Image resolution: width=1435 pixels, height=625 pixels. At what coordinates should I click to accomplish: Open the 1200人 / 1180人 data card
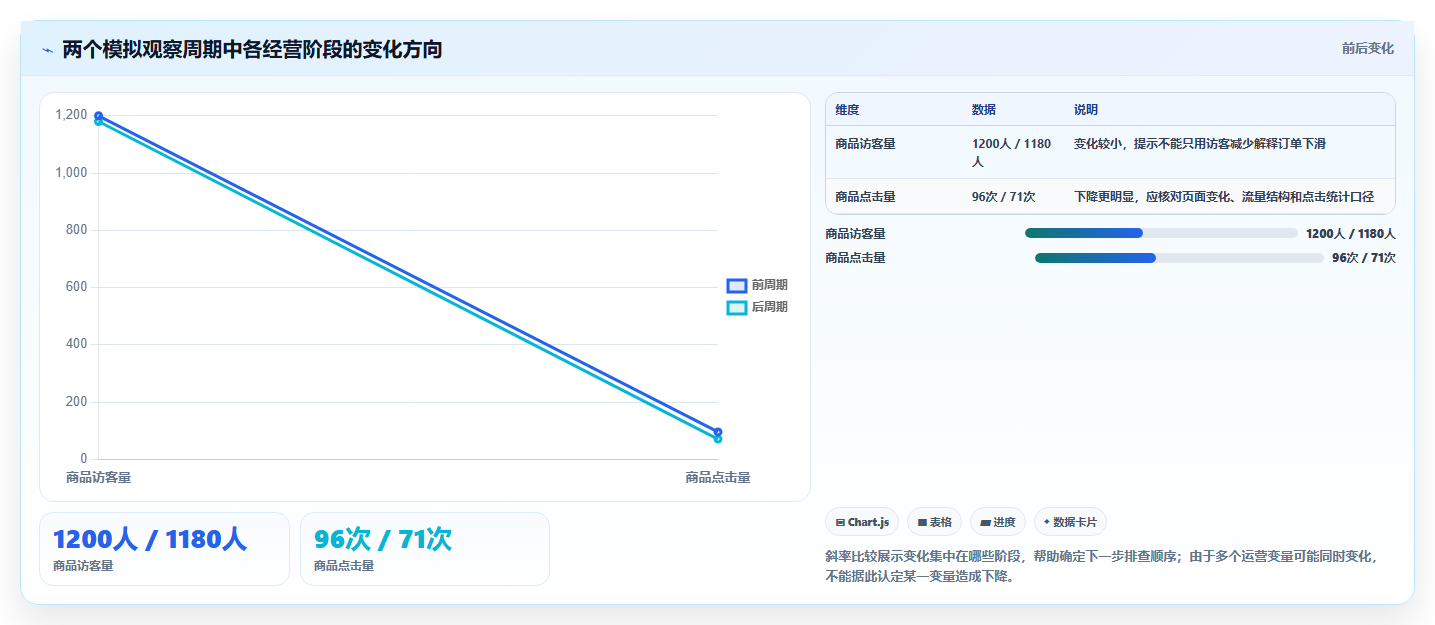pos(164,549)
